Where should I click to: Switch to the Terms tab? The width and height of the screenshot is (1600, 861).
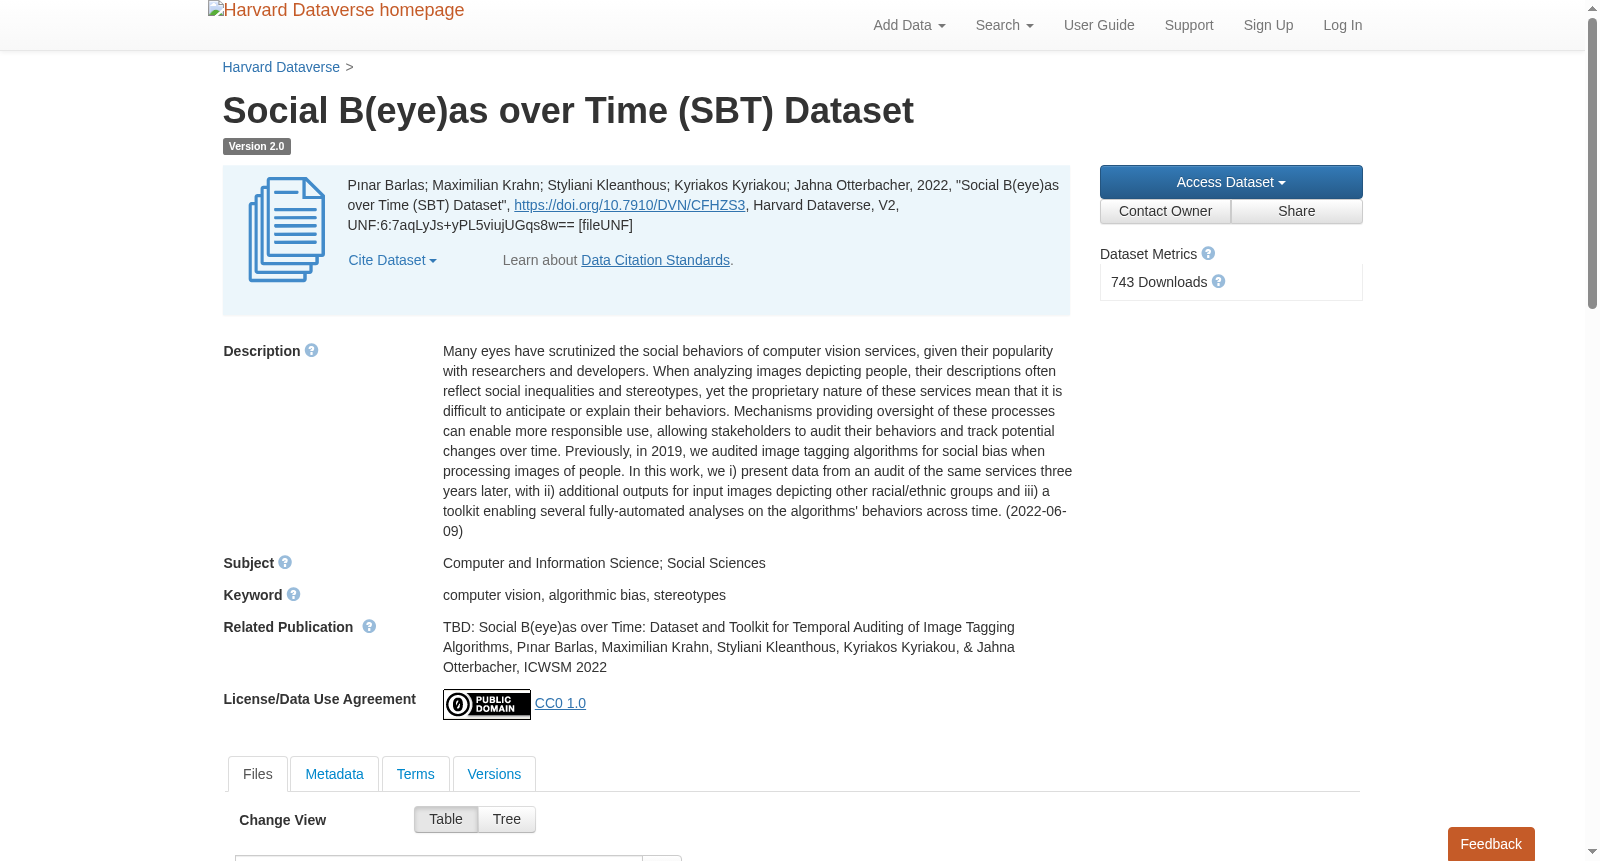tap(416, 774)
